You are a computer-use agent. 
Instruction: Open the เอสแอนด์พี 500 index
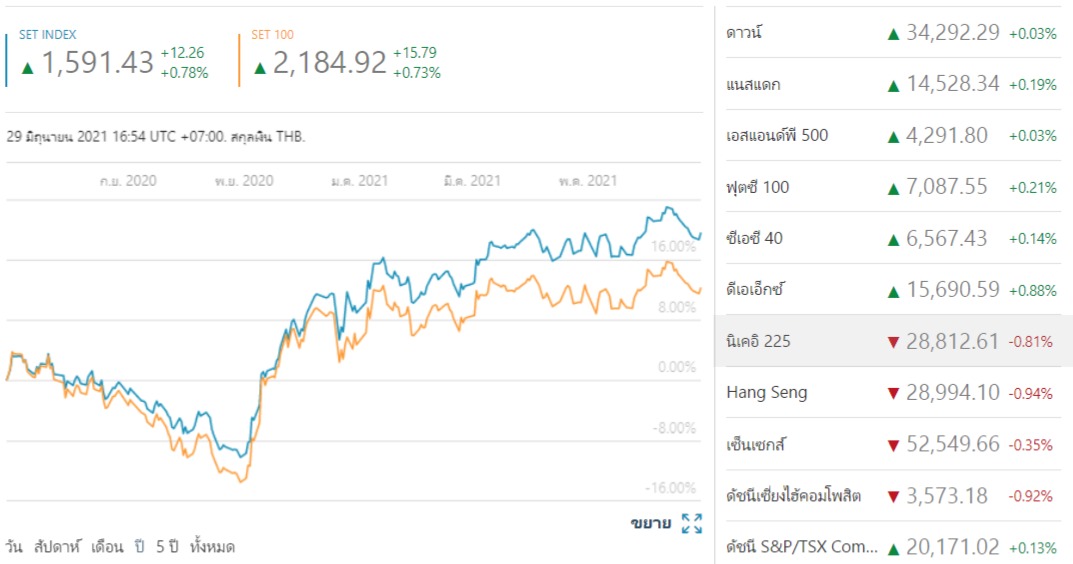(777, 135)
